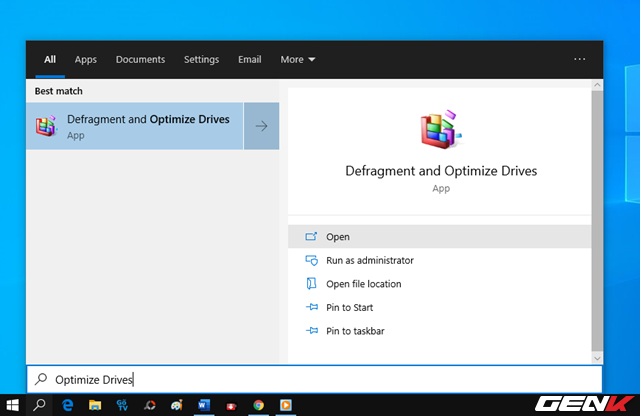The height and width of the screenshot is (416, 640).
Task: Open the Go TV app on the taskbar
Action: click(x=122, y=405)
